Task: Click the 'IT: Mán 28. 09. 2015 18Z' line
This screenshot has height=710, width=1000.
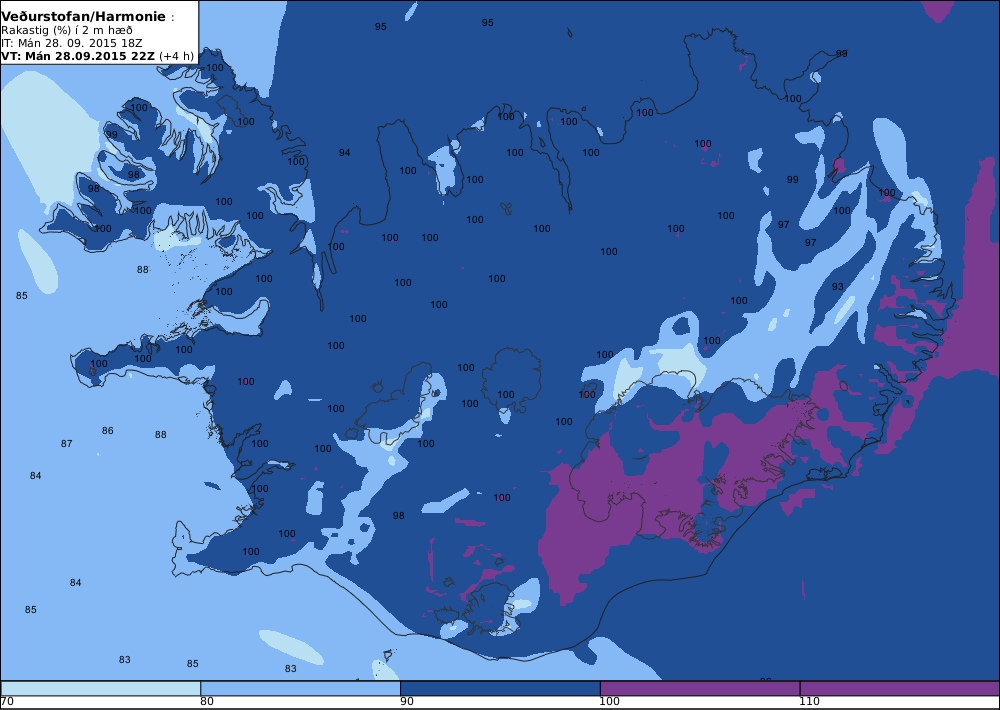Action: coord(71,43)
